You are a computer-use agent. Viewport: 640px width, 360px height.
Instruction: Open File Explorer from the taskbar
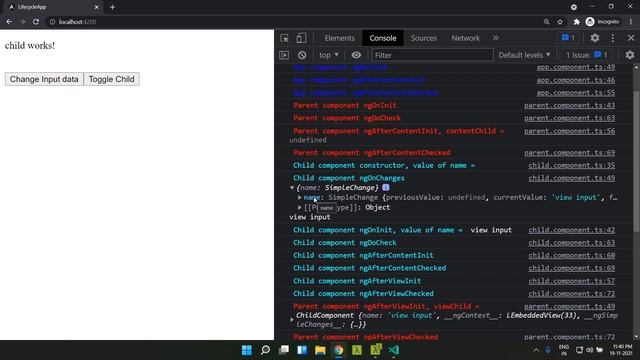tap(320, 350)
